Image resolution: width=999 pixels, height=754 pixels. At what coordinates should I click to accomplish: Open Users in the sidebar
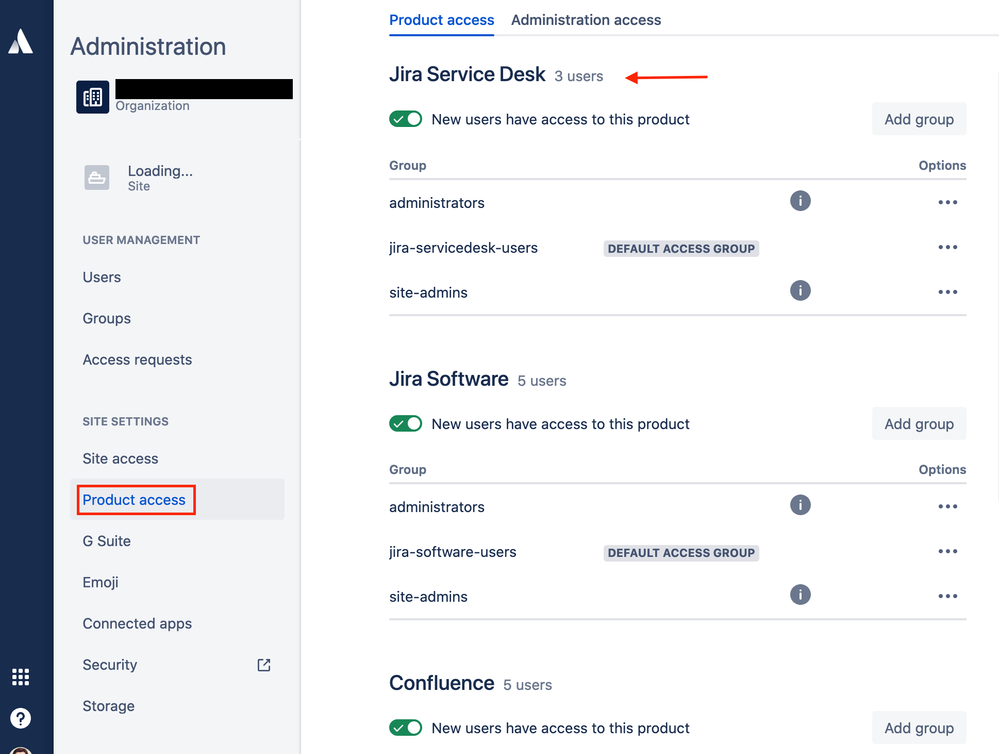click(x=102, y=277)
